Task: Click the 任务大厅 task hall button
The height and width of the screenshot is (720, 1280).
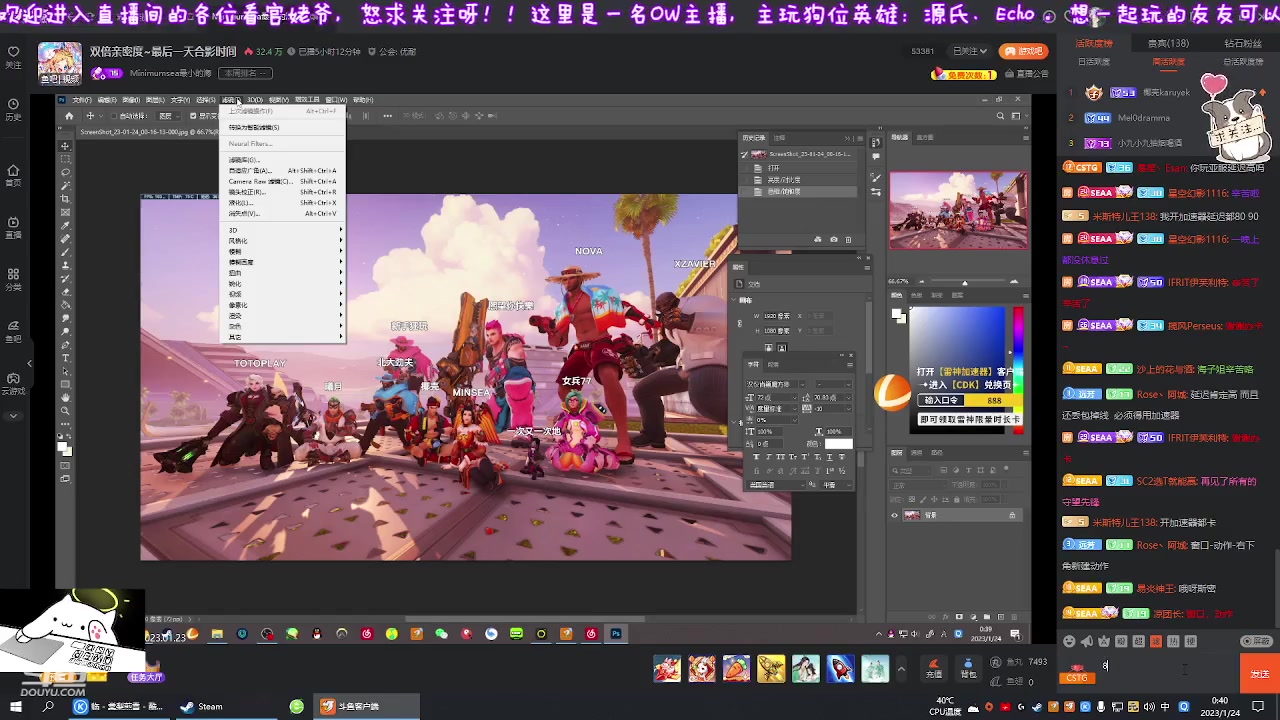Action: pos(146,678)
